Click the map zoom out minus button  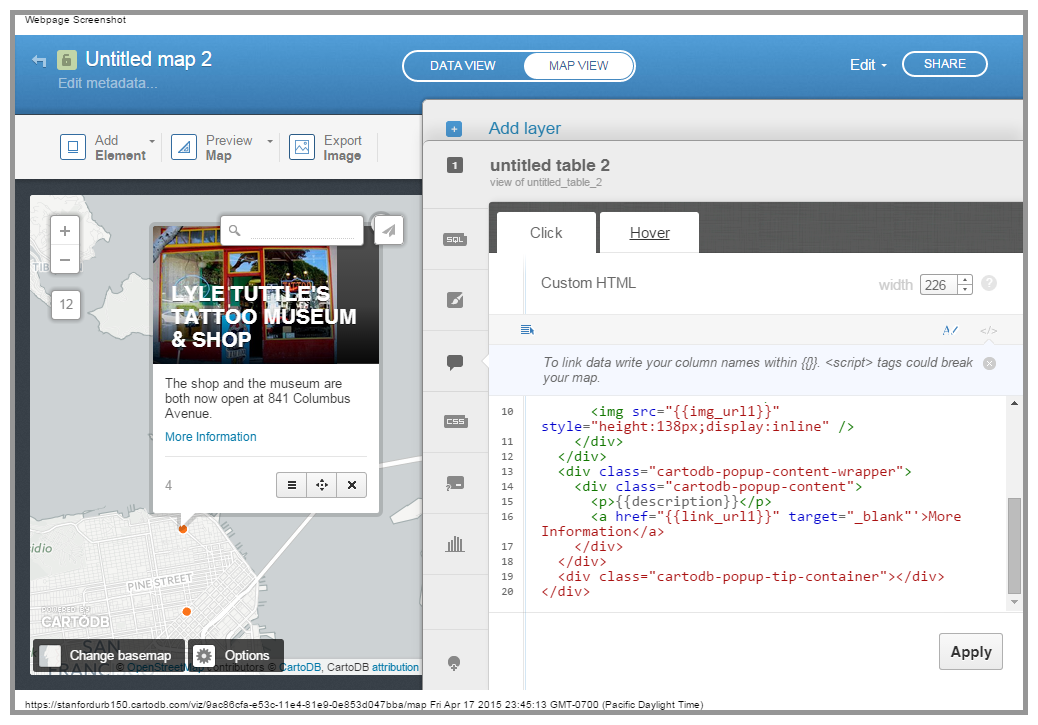pyautogui.click(x=65, y=260)
